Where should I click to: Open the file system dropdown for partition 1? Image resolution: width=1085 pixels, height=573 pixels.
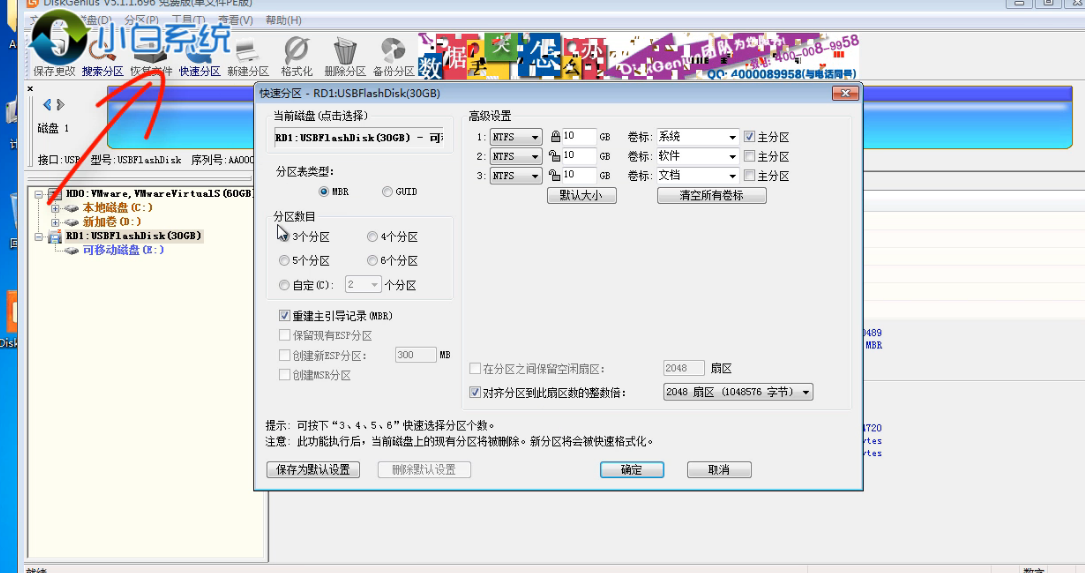click(x=516, y=137)
